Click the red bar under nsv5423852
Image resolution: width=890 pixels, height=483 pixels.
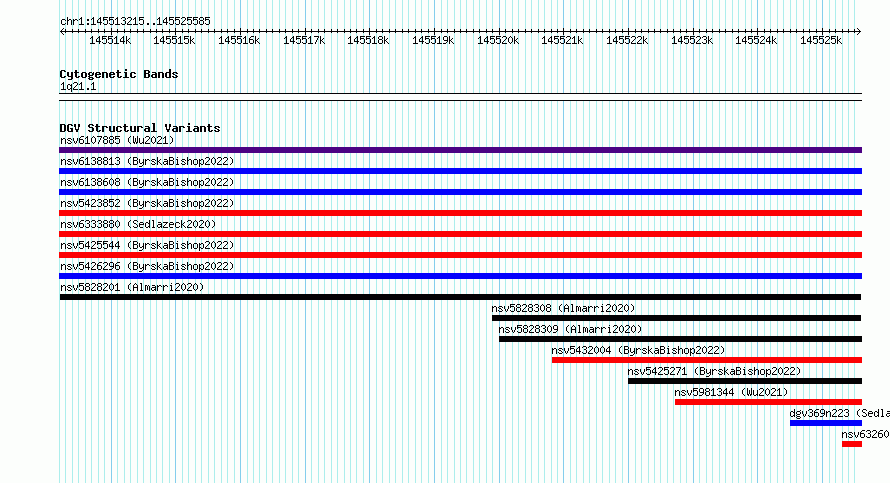tap(460, 213)
